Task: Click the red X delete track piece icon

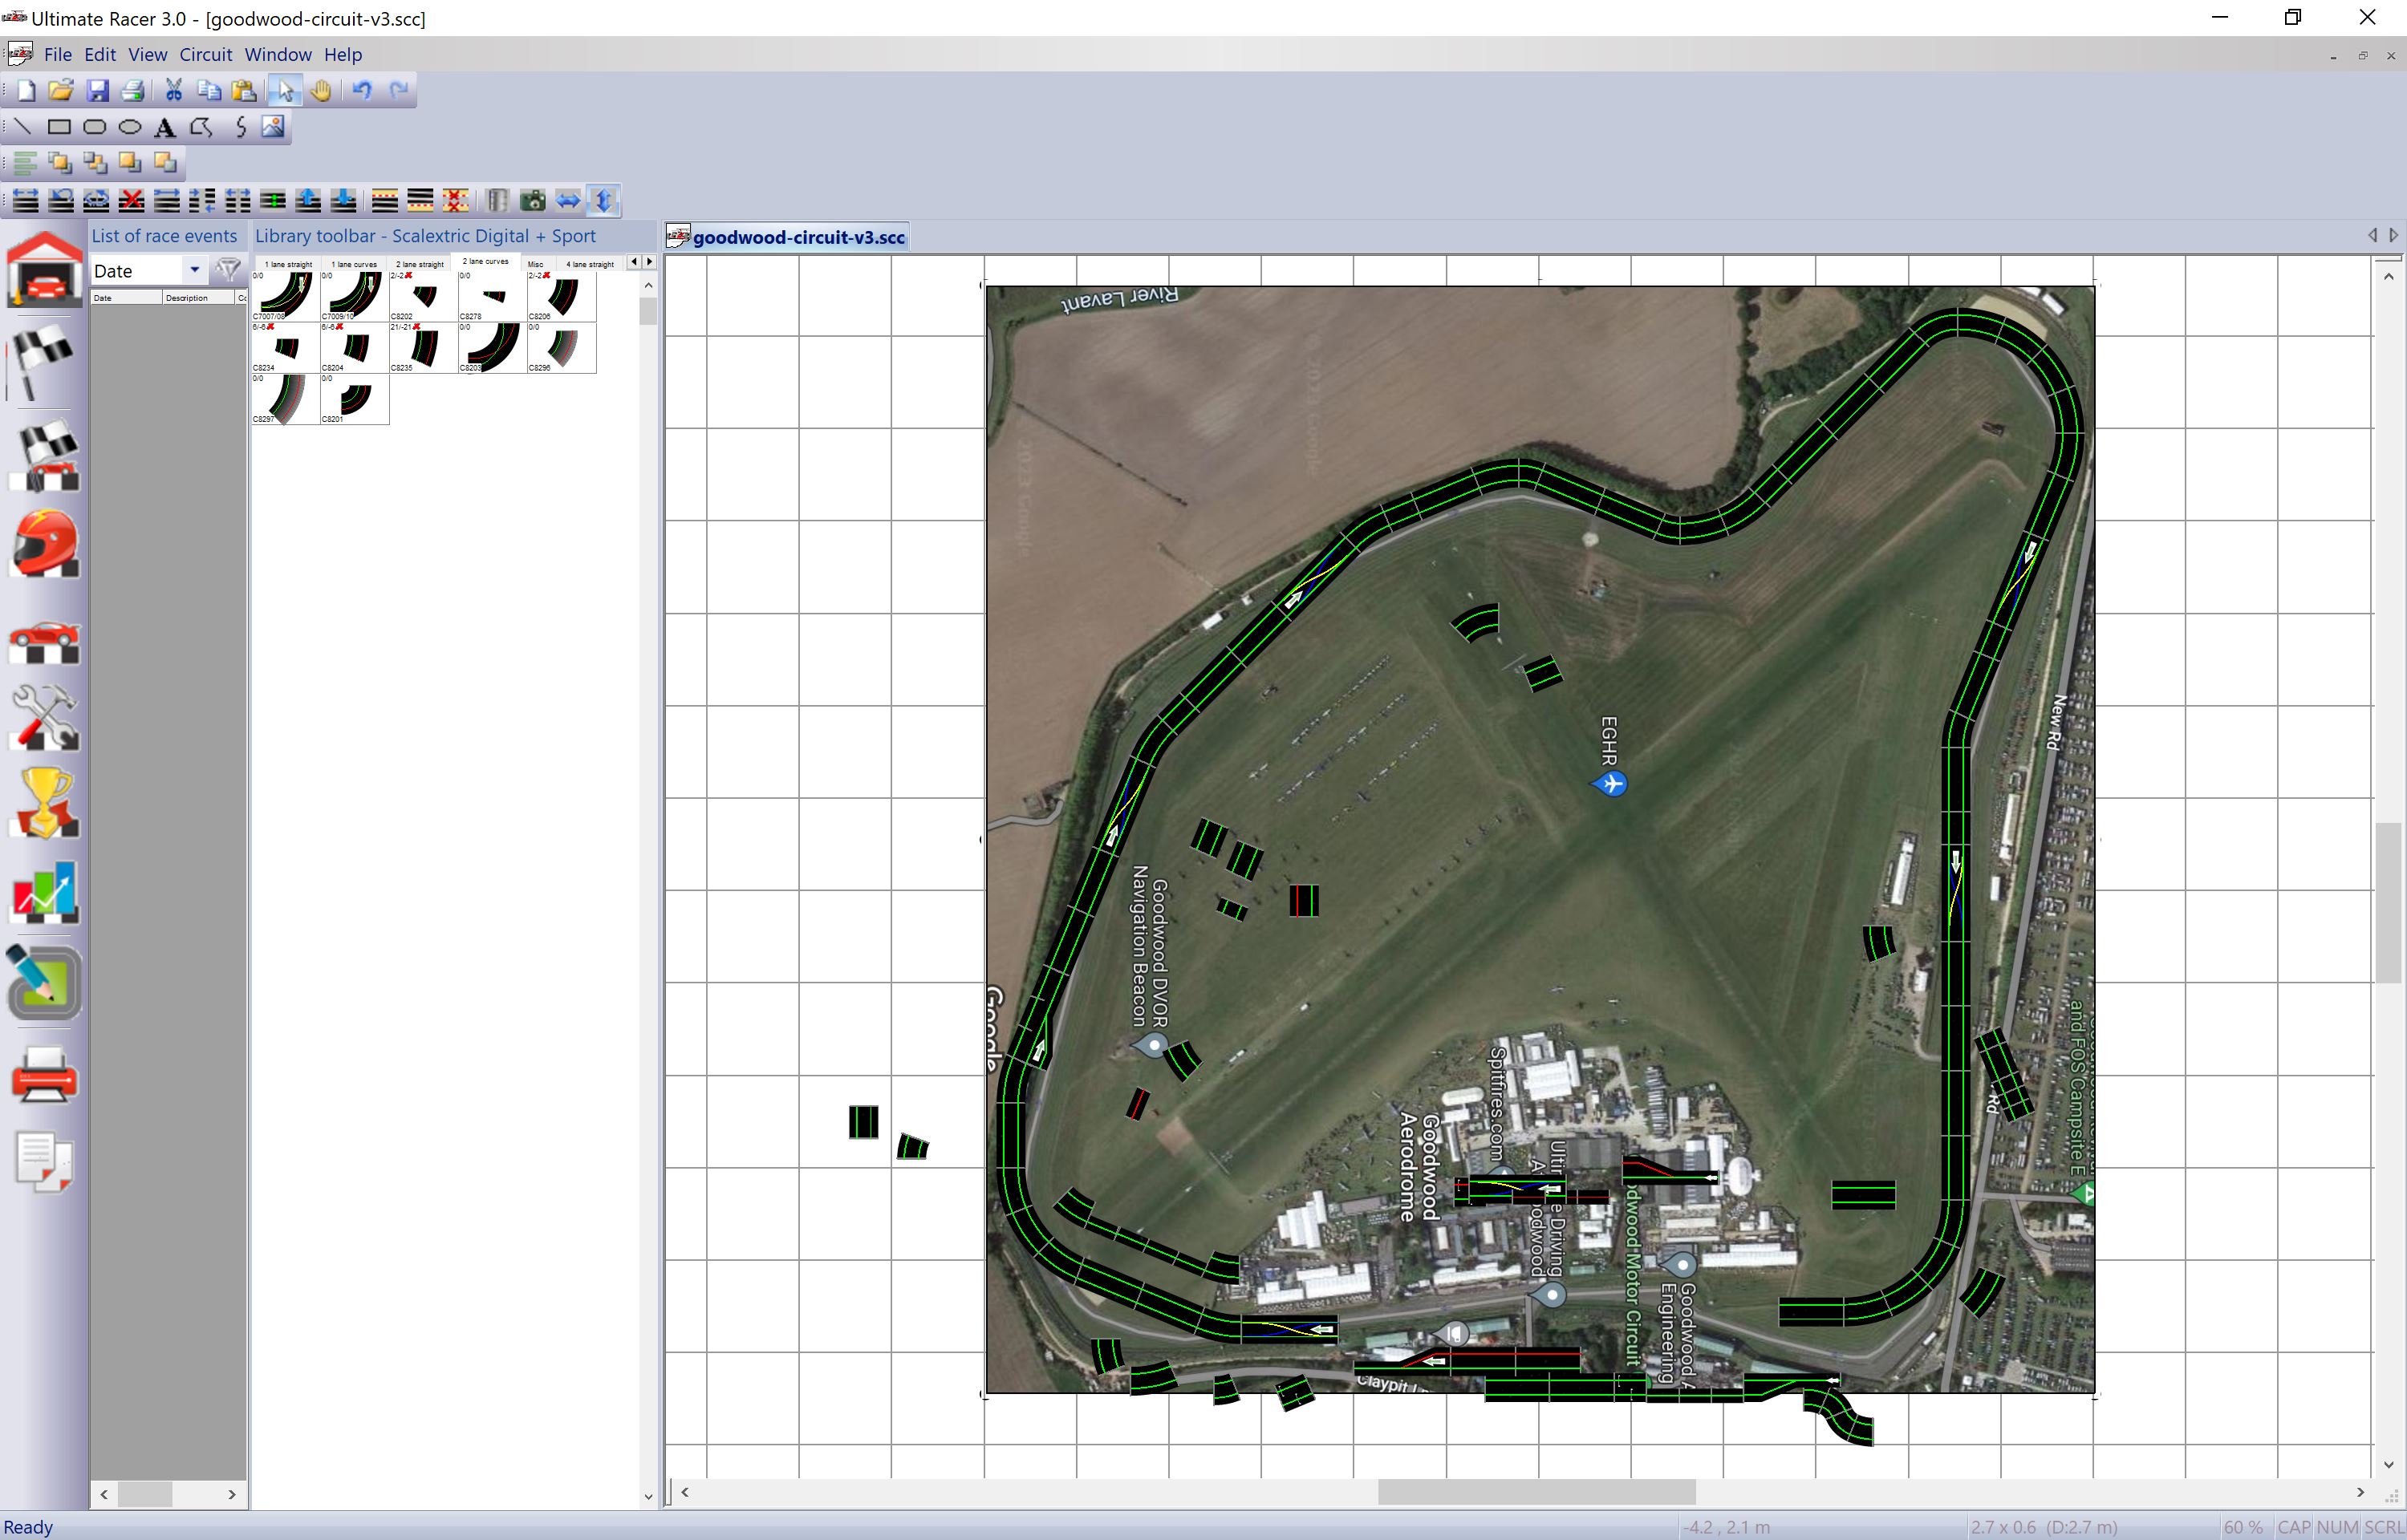Action: (x=131, y=201)
